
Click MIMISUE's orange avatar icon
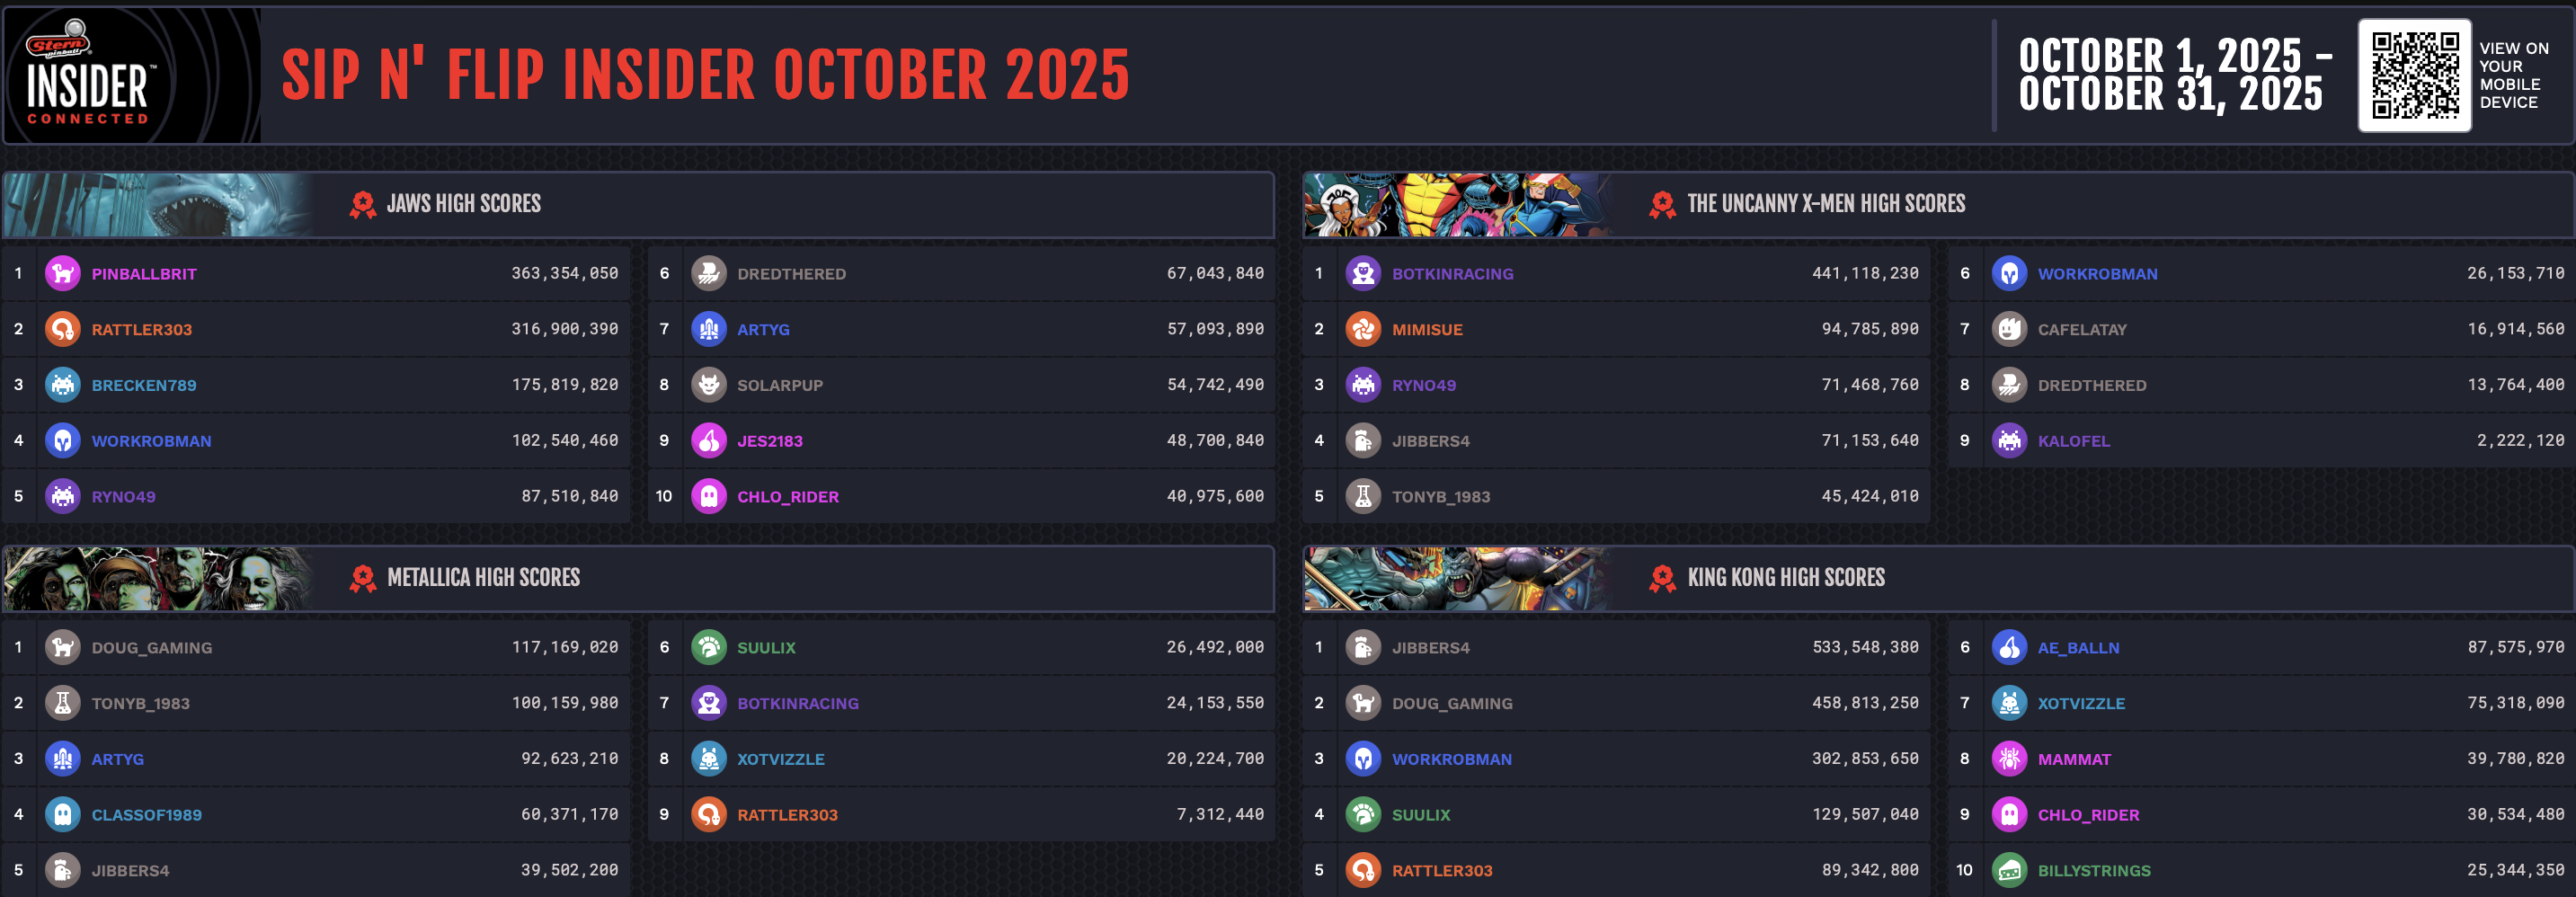point(1363,329)
